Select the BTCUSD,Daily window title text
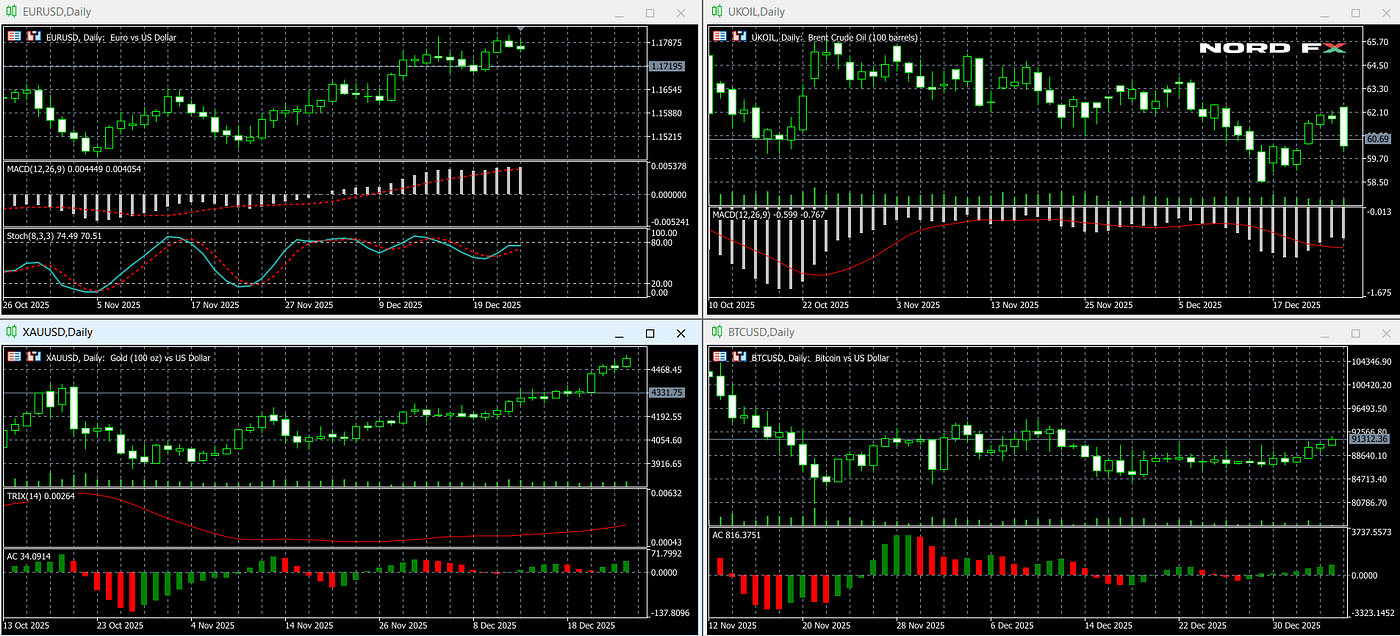The width and height of the screenshot is (1400, 636). (761, 332)
